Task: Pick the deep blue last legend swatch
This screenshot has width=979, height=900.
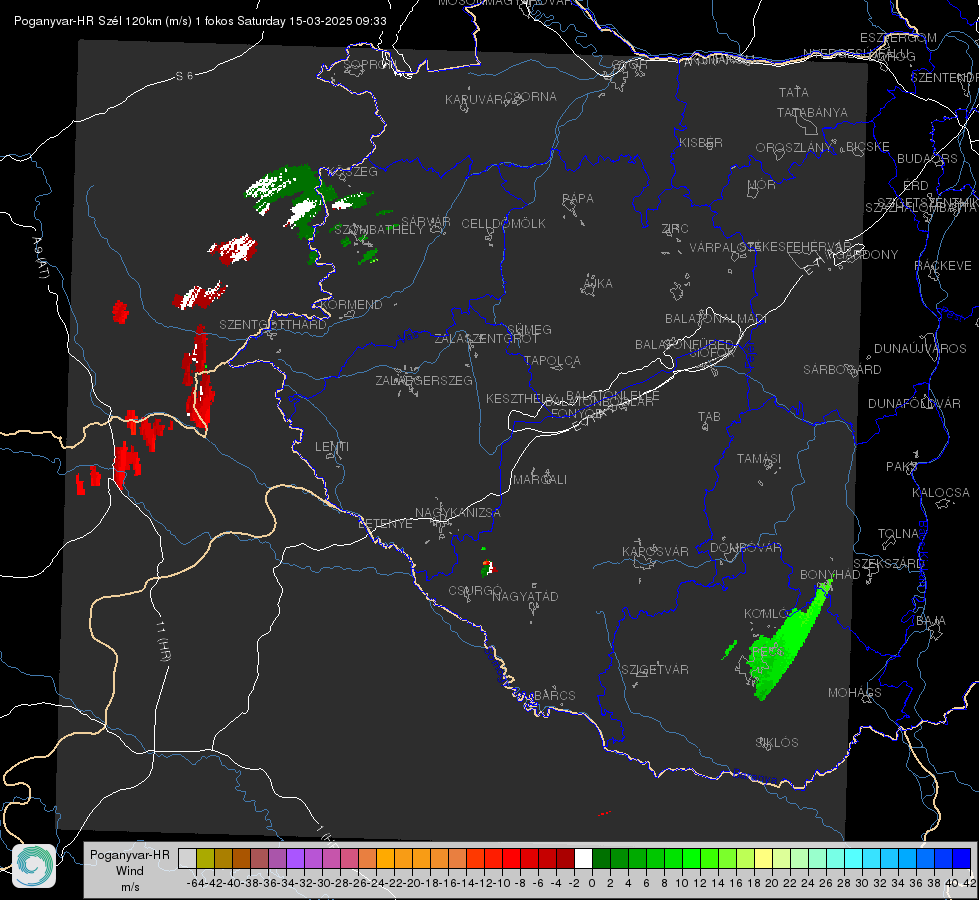Action: [x=962, y=859]
